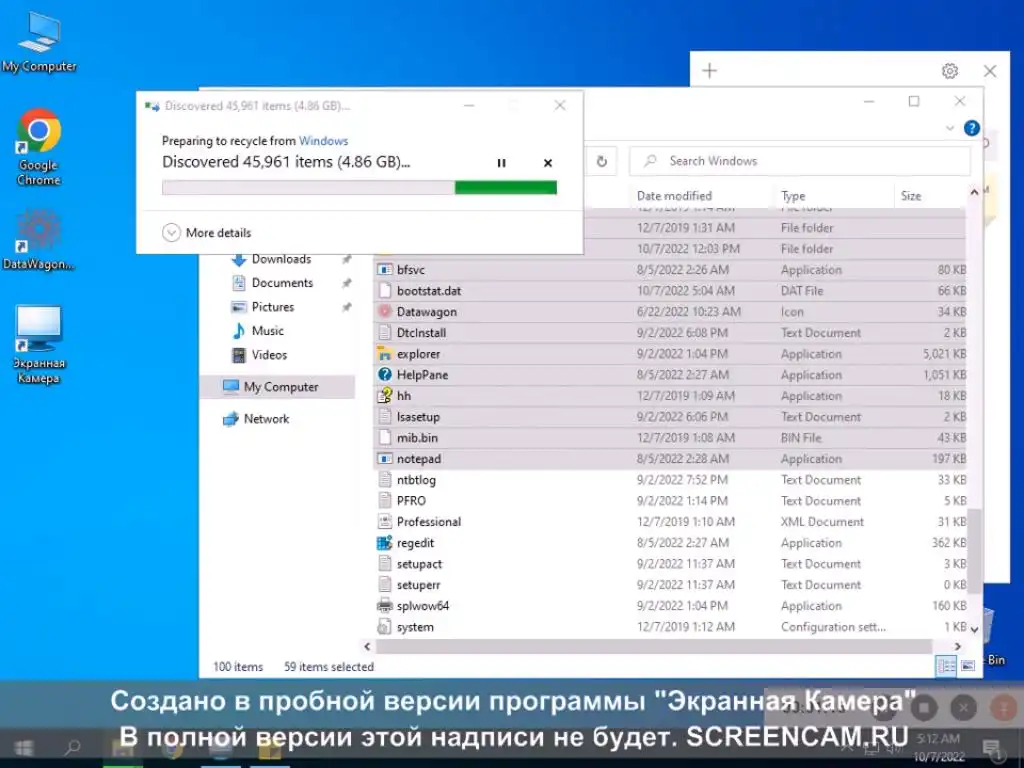Click the 59 items selected status text
Screen dimensions: 1024x768
coord(328,667)
